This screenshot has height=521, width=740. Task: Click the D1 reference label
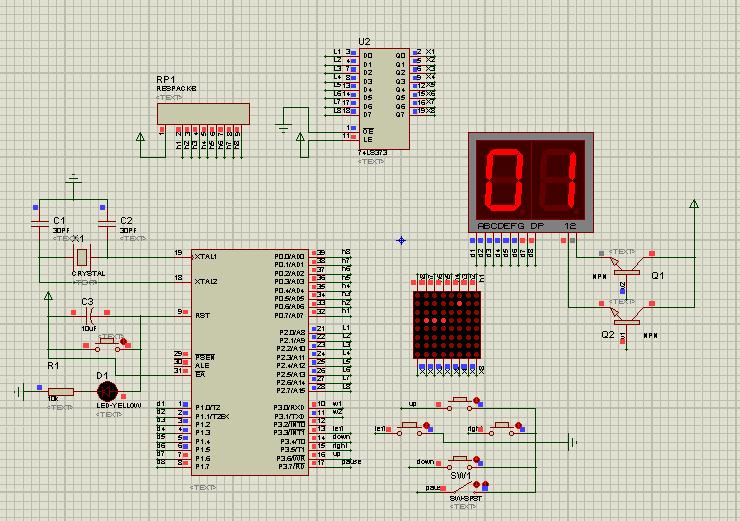click(102, 376)
